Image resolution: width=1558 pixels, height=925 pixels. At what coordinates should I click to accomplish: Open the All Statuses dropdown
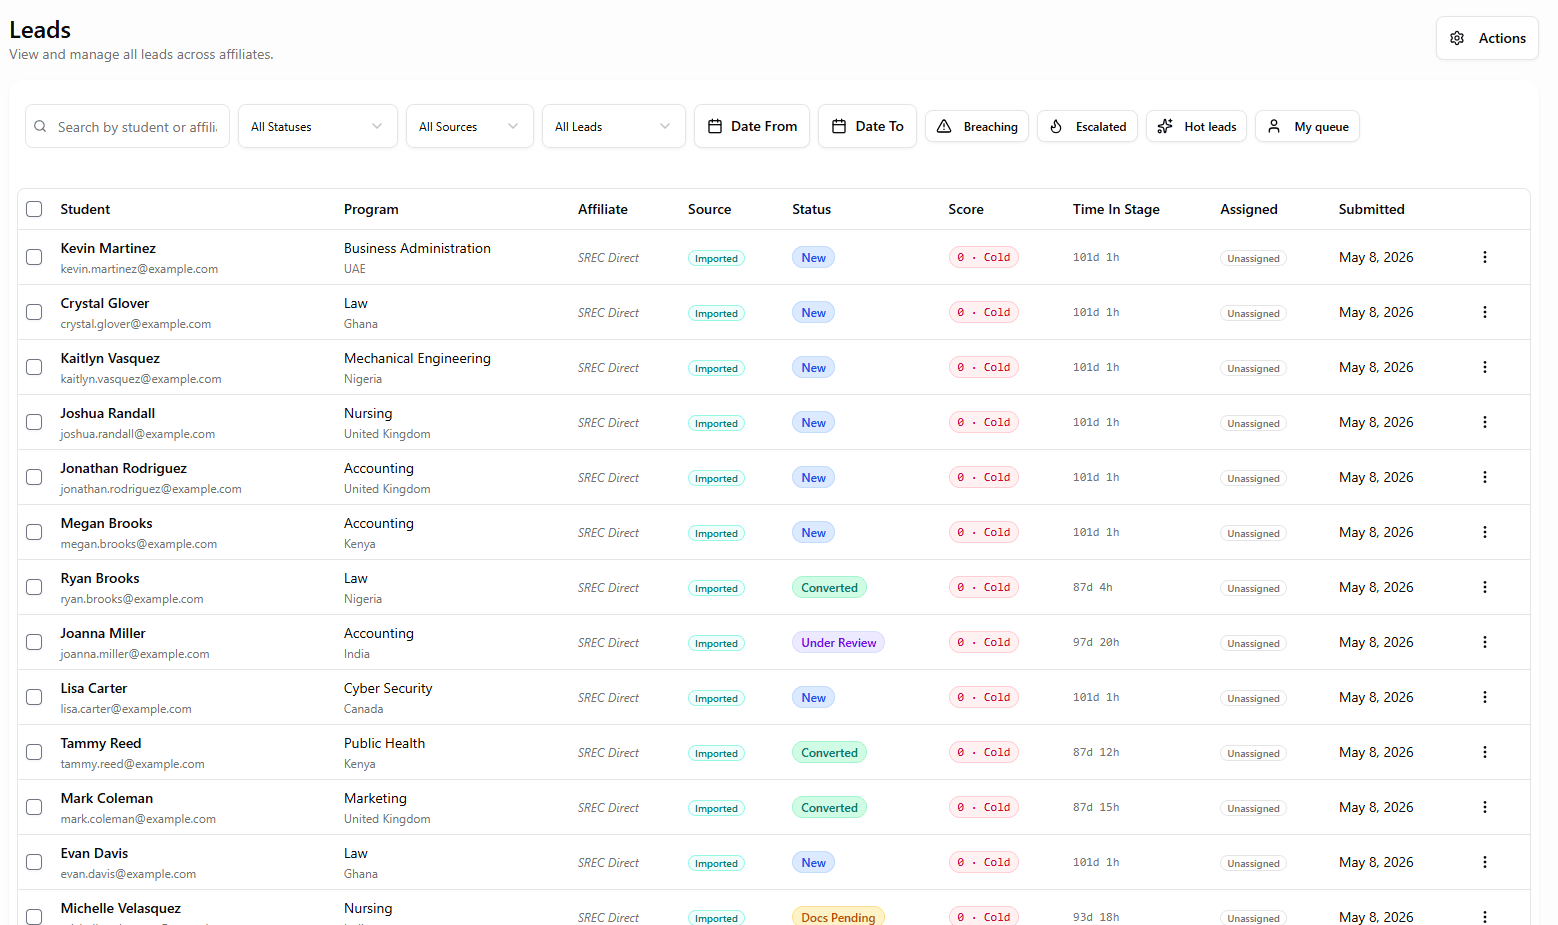point(318,126)
